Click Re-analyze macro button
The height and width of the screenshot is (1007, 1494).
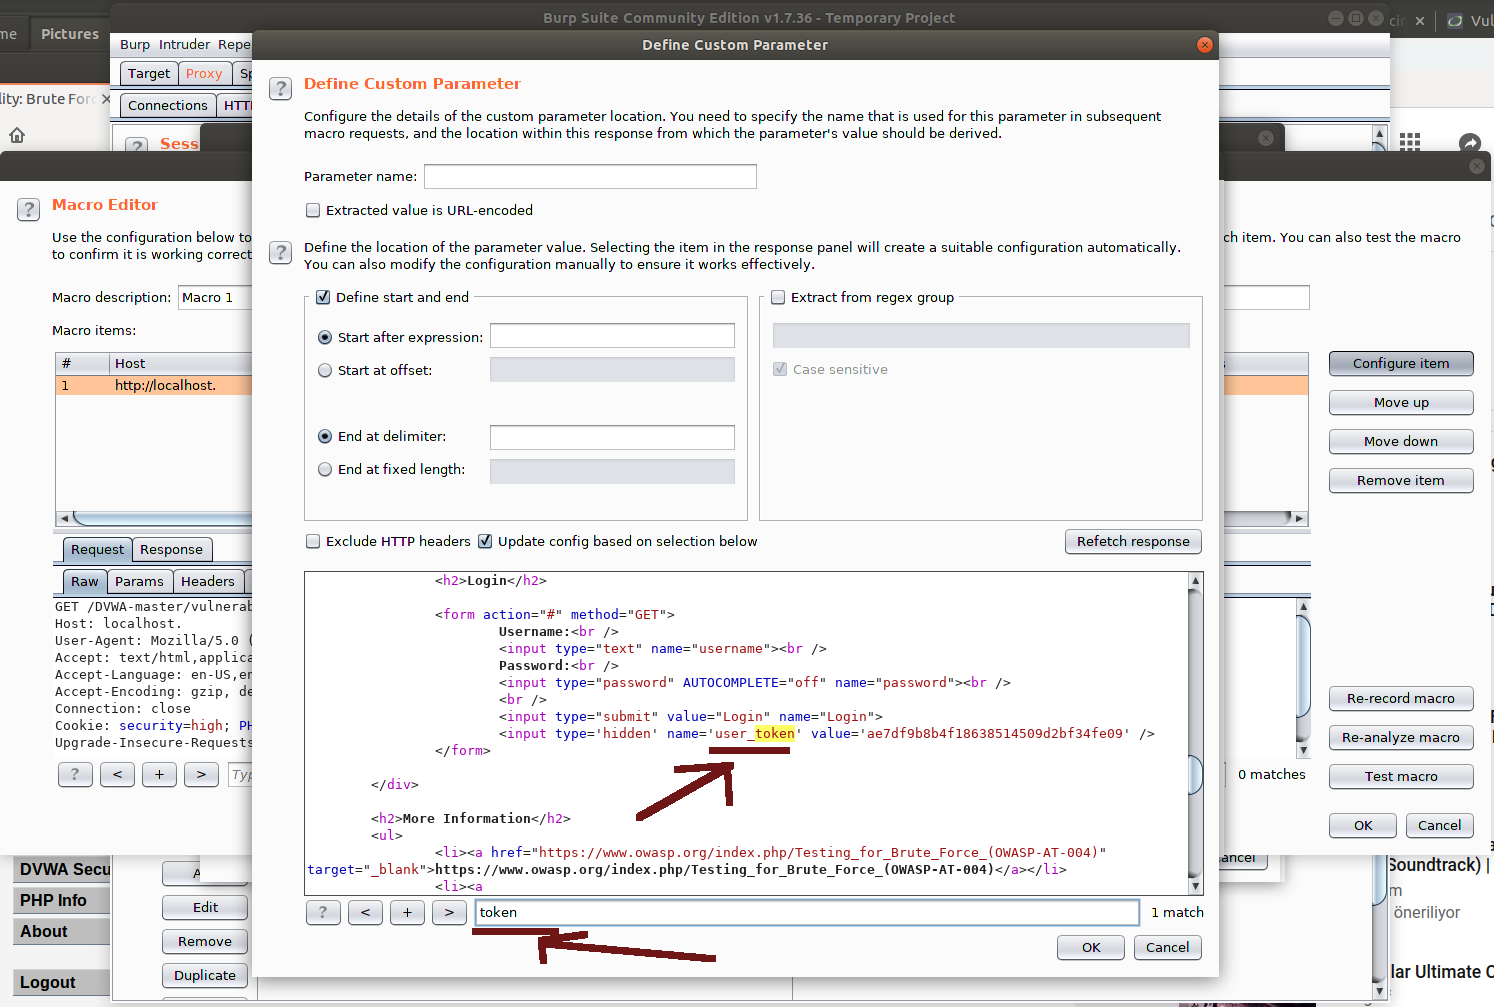(x=1401, y=737)
